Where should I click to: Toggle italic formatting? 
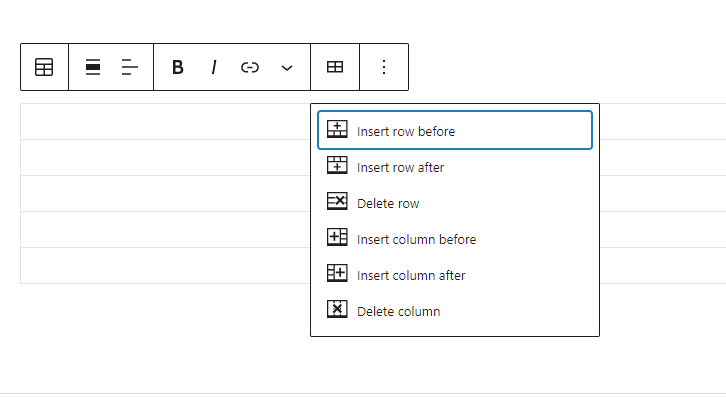pos(213,67)
